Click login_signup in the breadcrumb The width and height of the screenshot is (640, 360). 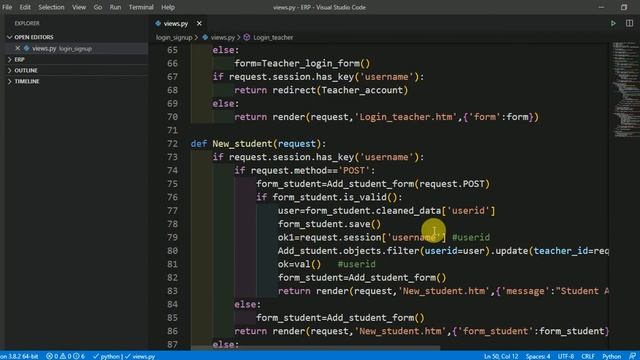pyautogui.click(x=174, y=38)
